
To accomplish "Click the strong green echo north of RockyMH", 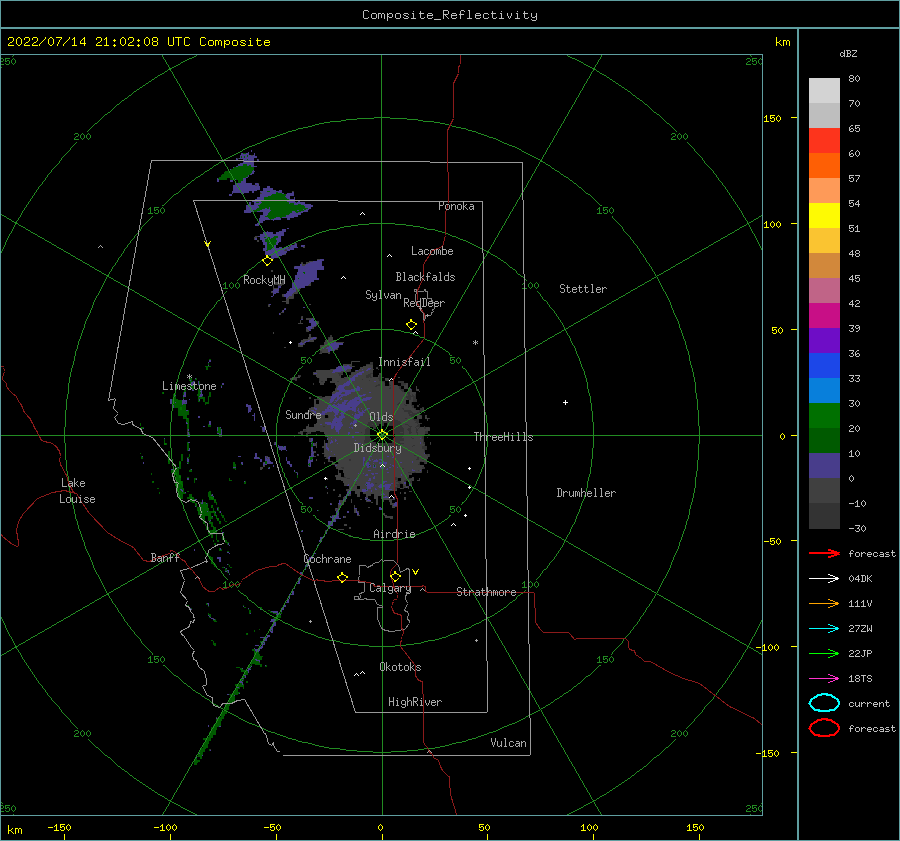I will pos(276,206).
